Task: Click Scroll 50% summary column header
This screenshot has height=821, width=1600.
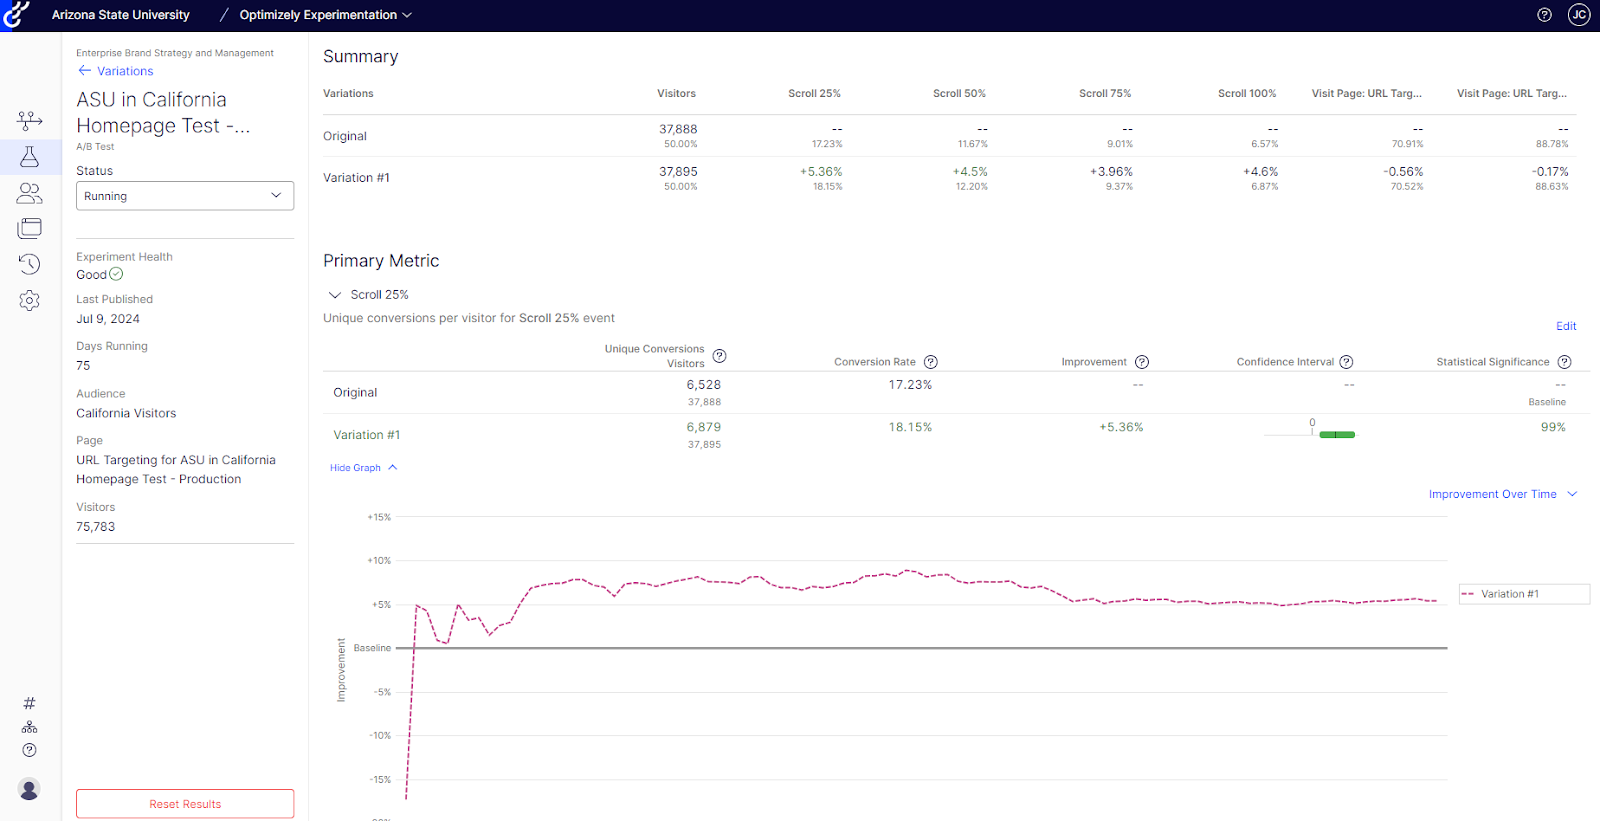Action: click(x=959, y=93)
